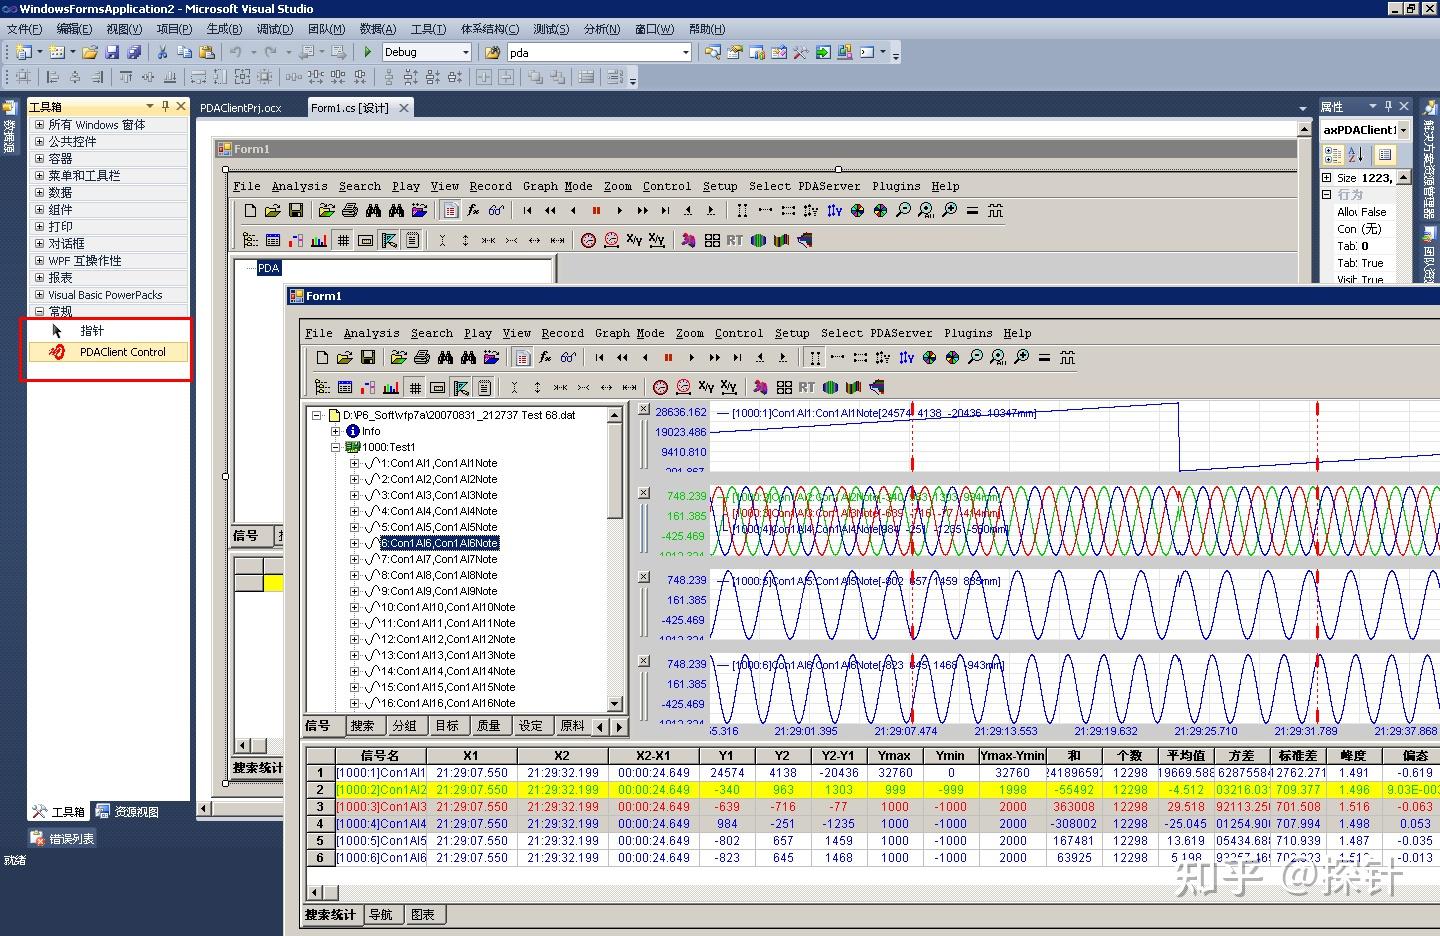Switch to the PDAClientPrj.ocx document tab
This screenshot has width=1440, height=936.
[241, 108]
